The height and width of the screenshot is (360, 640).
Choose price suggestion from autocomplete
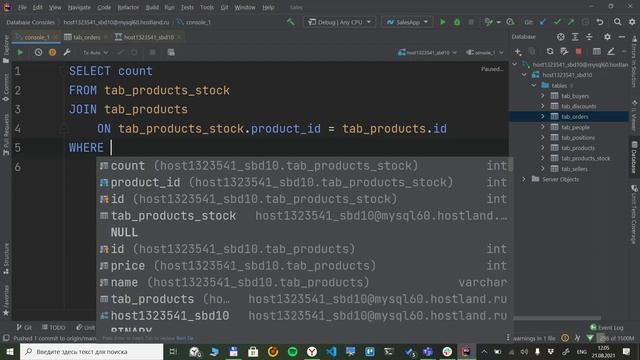304,266
